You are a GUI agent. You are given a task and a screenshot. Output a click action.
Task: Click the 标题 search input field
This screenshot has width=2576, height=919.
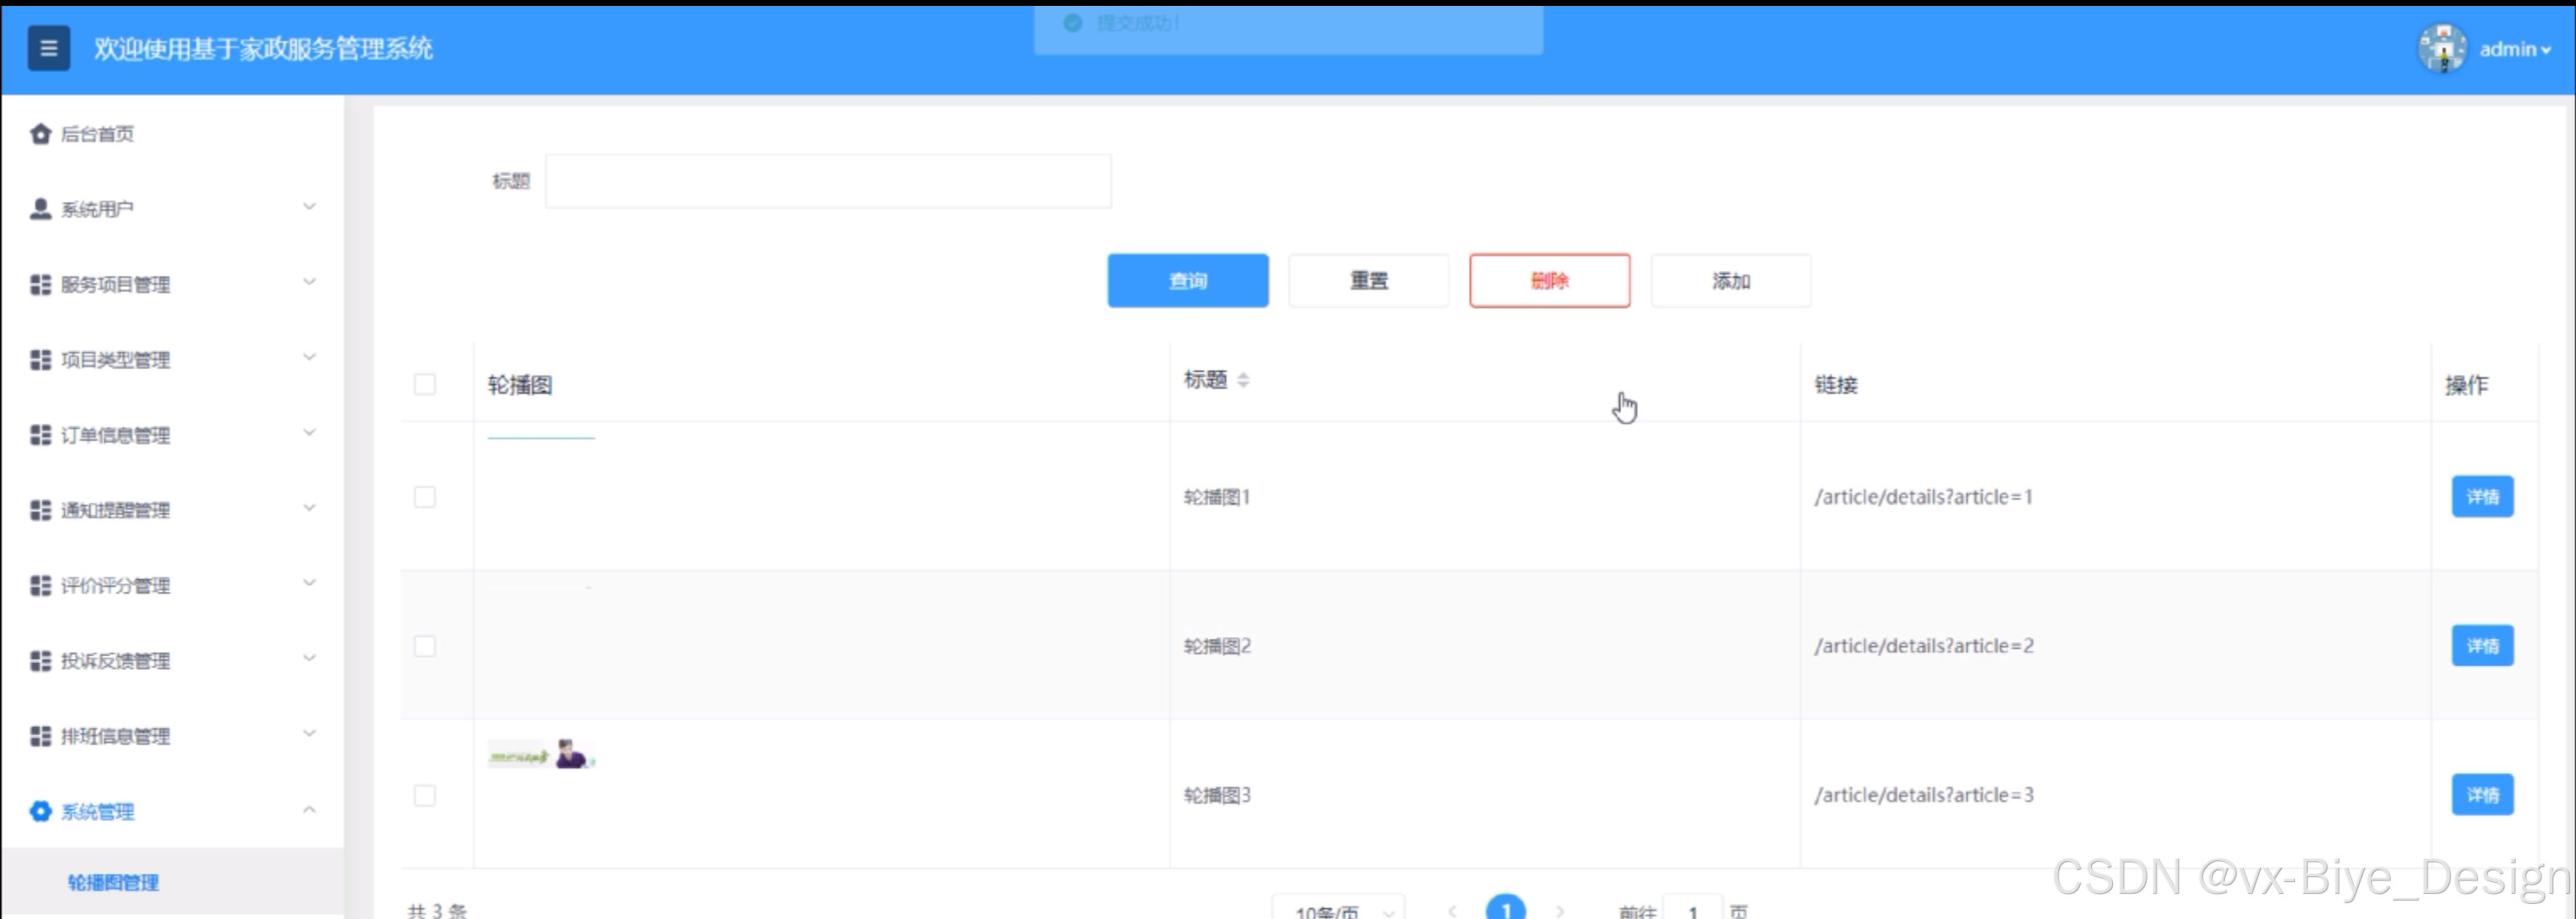[x=828, y=181]
